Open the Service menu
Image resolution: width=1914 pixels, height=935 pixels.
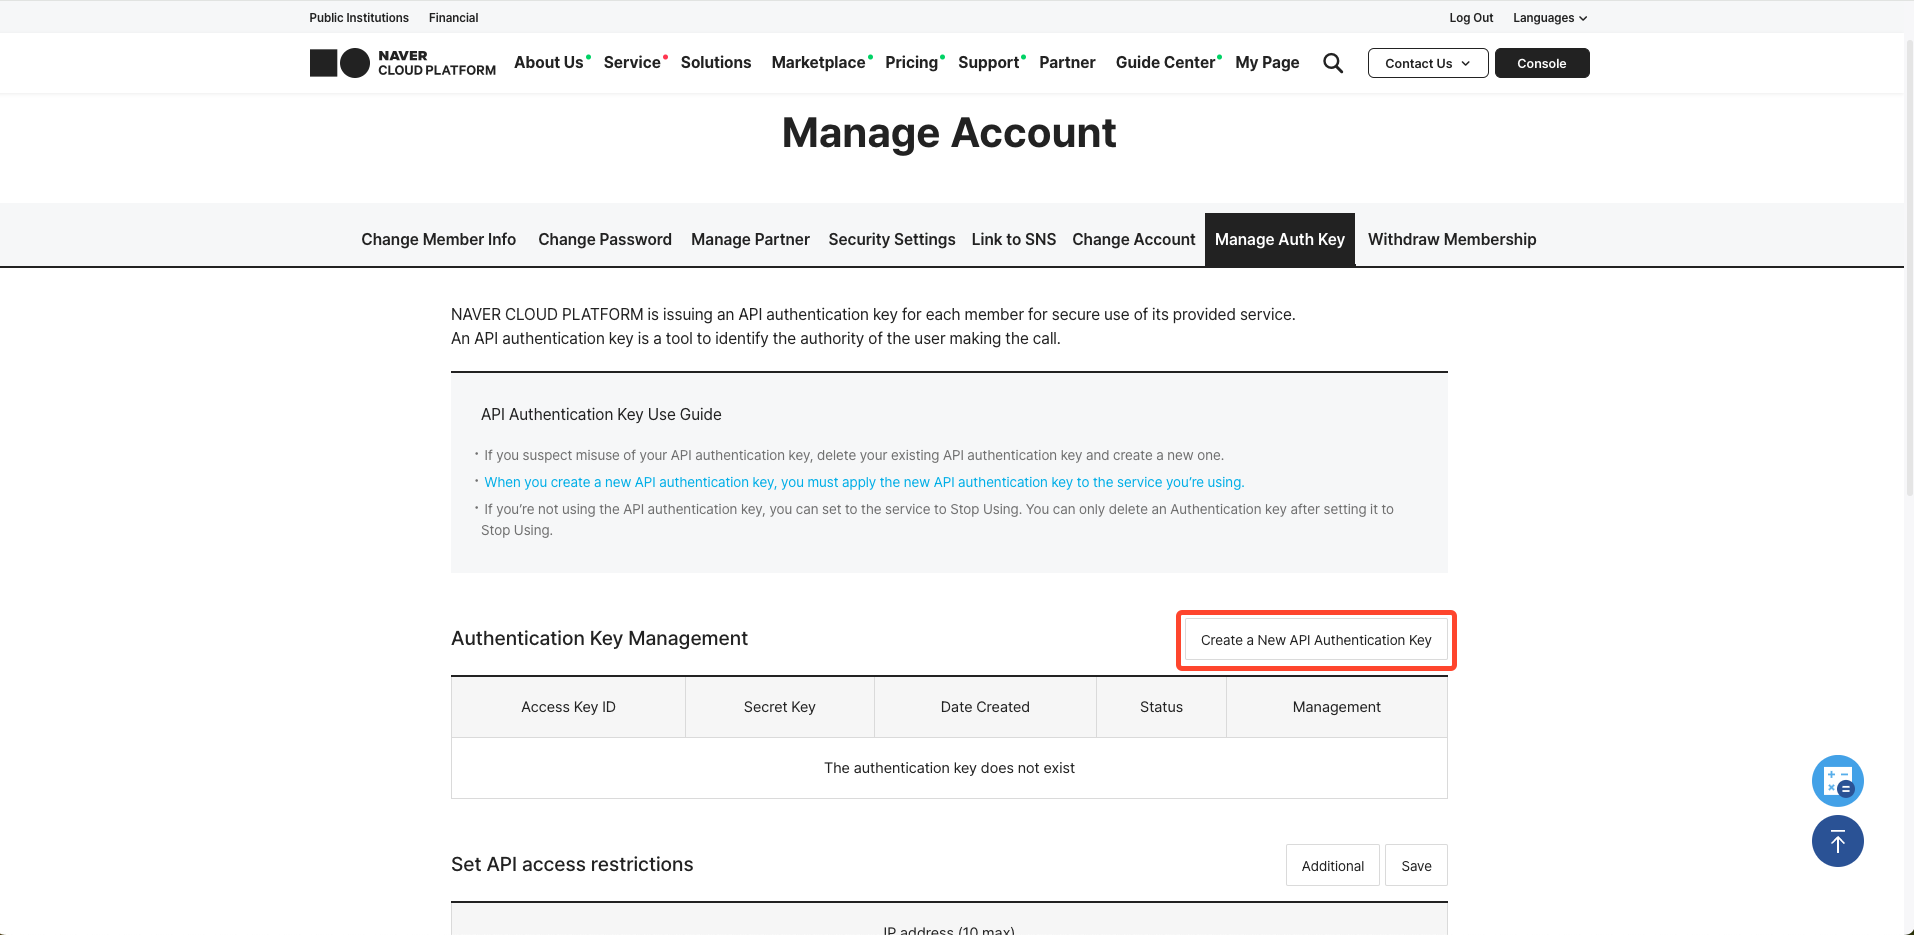click(632, 62)
